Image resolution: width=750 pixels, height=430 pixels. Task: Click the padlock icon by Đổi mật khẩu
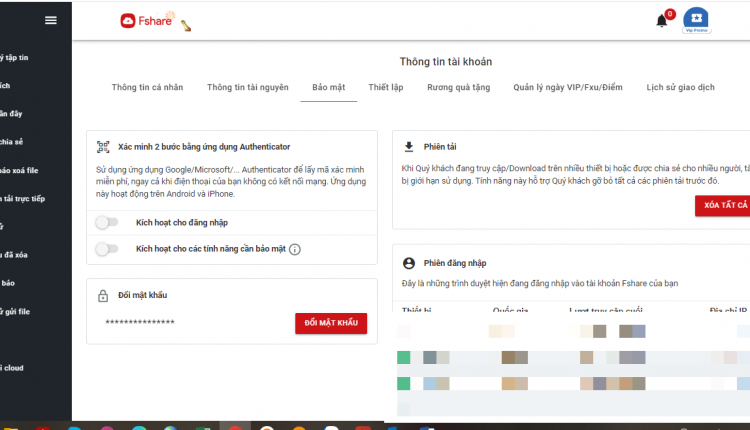coord(103,296)
